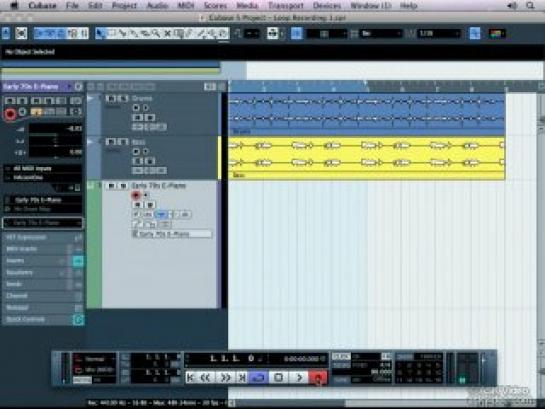Select the Line tool
Screen dimensions: 545x409
pos(201,34)
